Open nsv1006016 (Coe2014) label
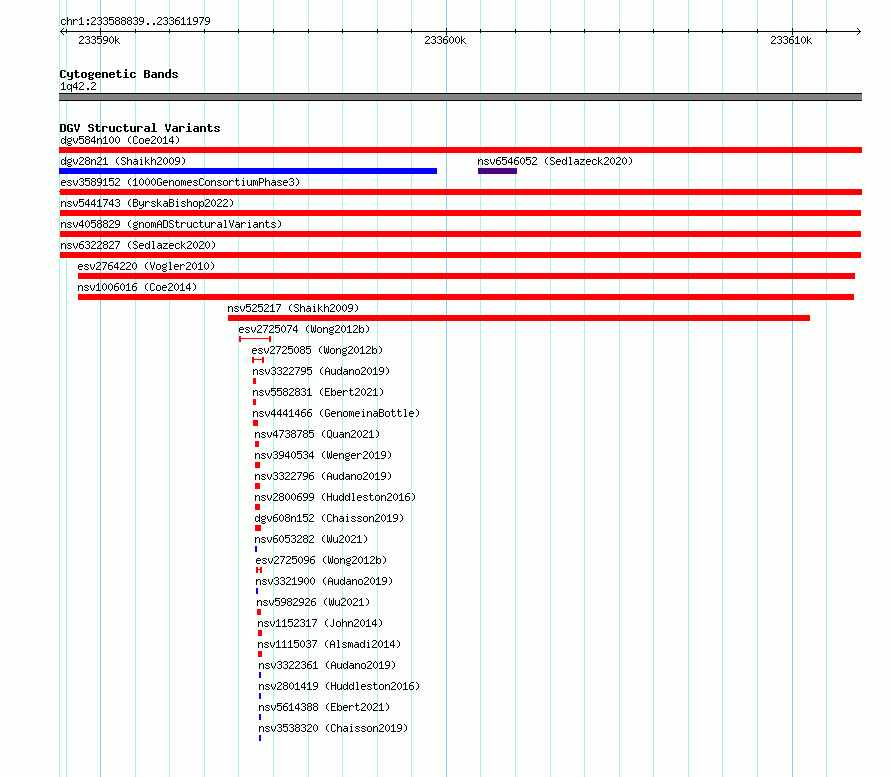Screen dimensions: 890x777 [137, 287]
